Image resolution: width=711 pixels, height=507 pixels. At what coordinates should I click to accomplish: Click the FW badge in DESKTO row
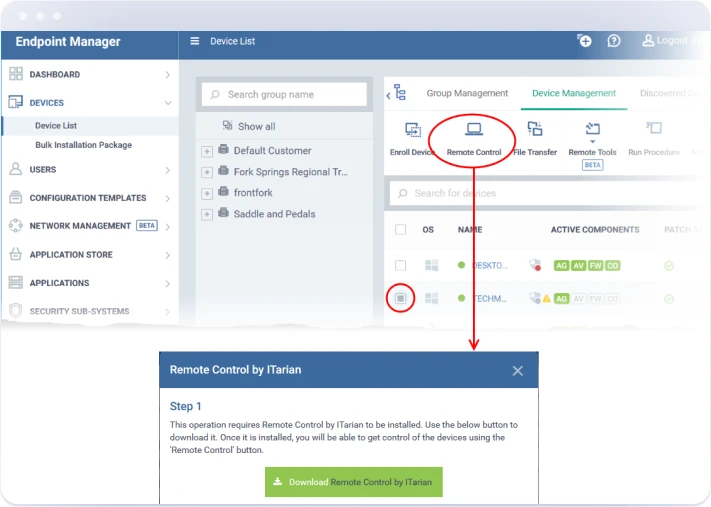coord(595,266)
